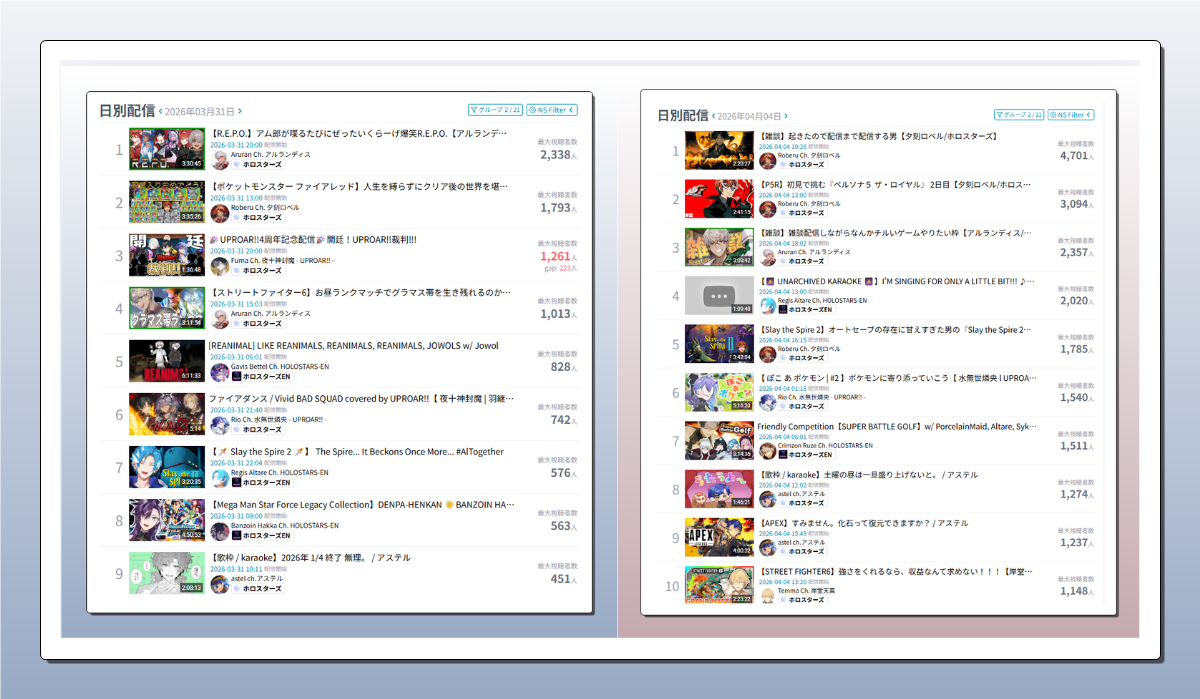
Task: Go to previous day in April 04 panel
Action: [713, 117]
